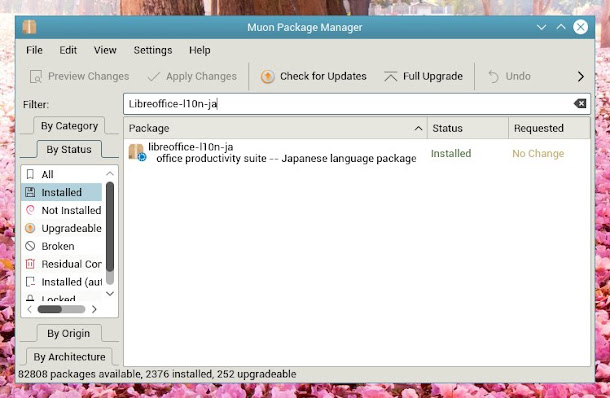
Task: Click the Apply Changes toolbar button
Action: tap(192, 76)
